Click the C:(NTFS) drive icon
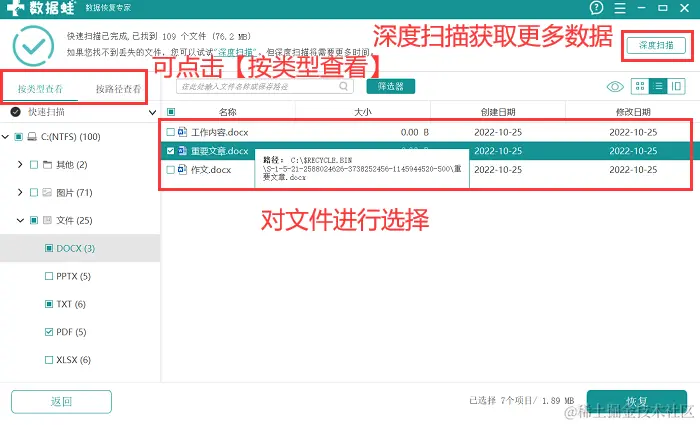700x425 pixels. [x=32, y=137]
